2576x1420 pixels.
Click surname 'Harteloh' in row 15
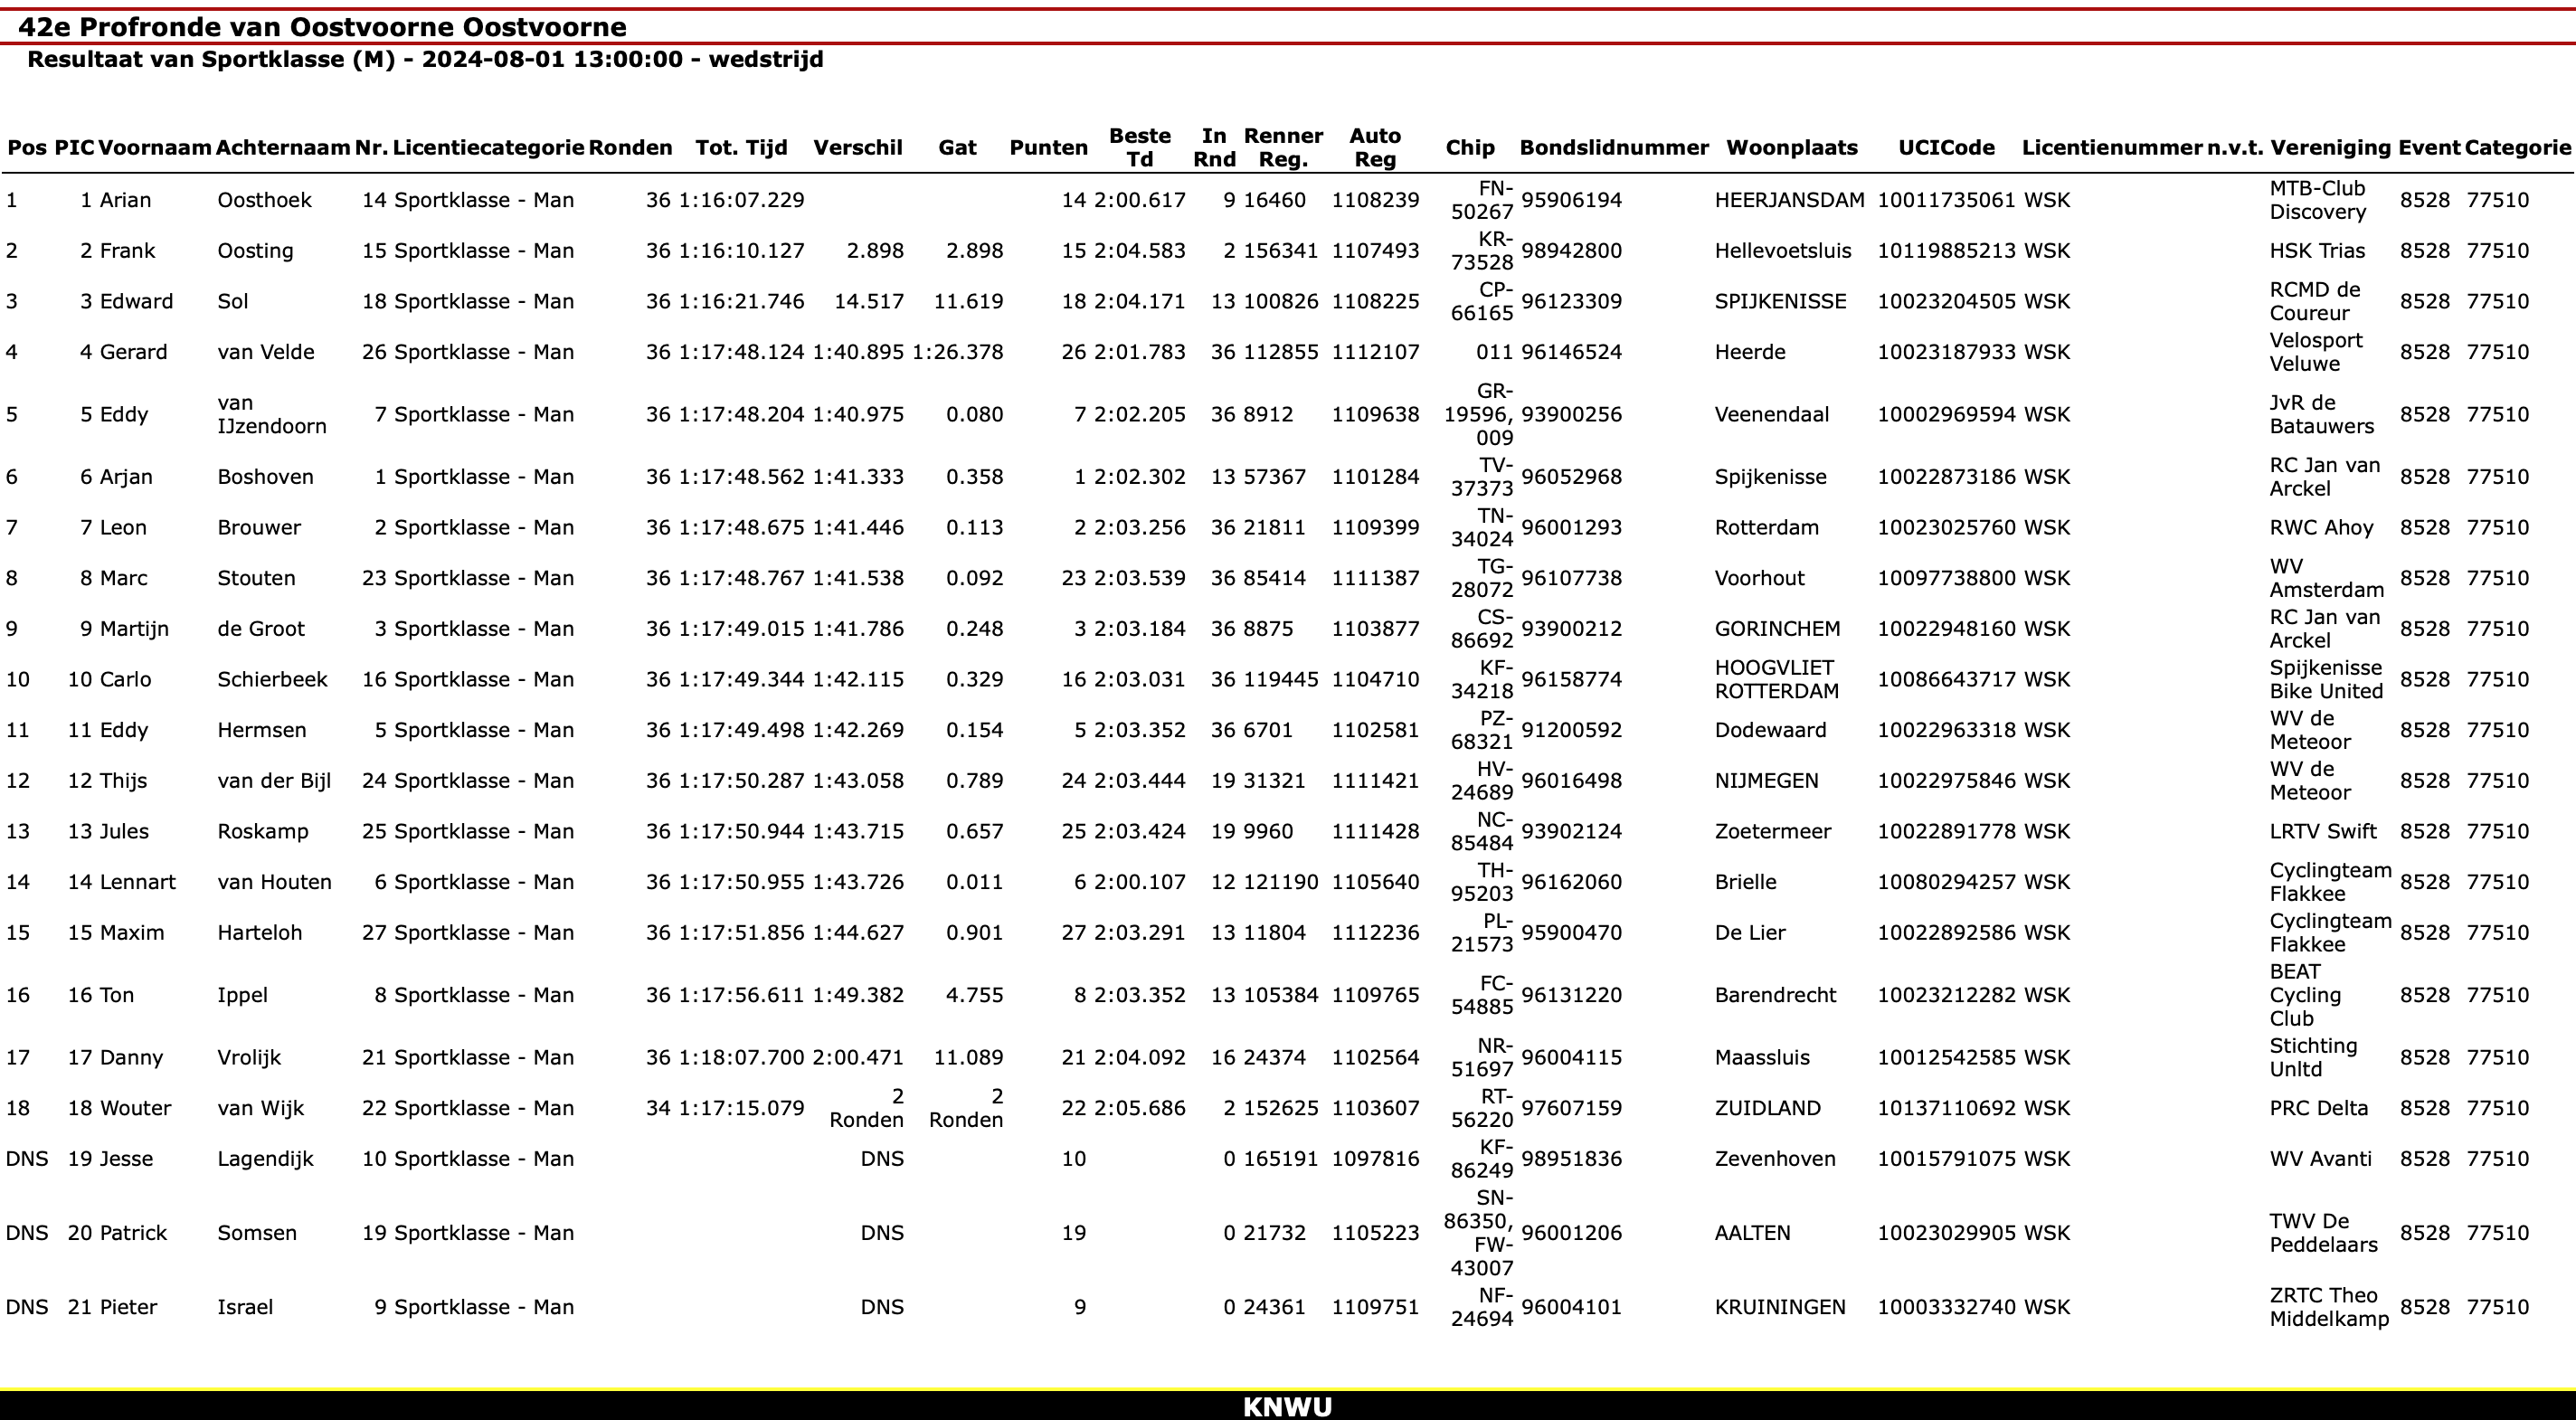point(259,933)
